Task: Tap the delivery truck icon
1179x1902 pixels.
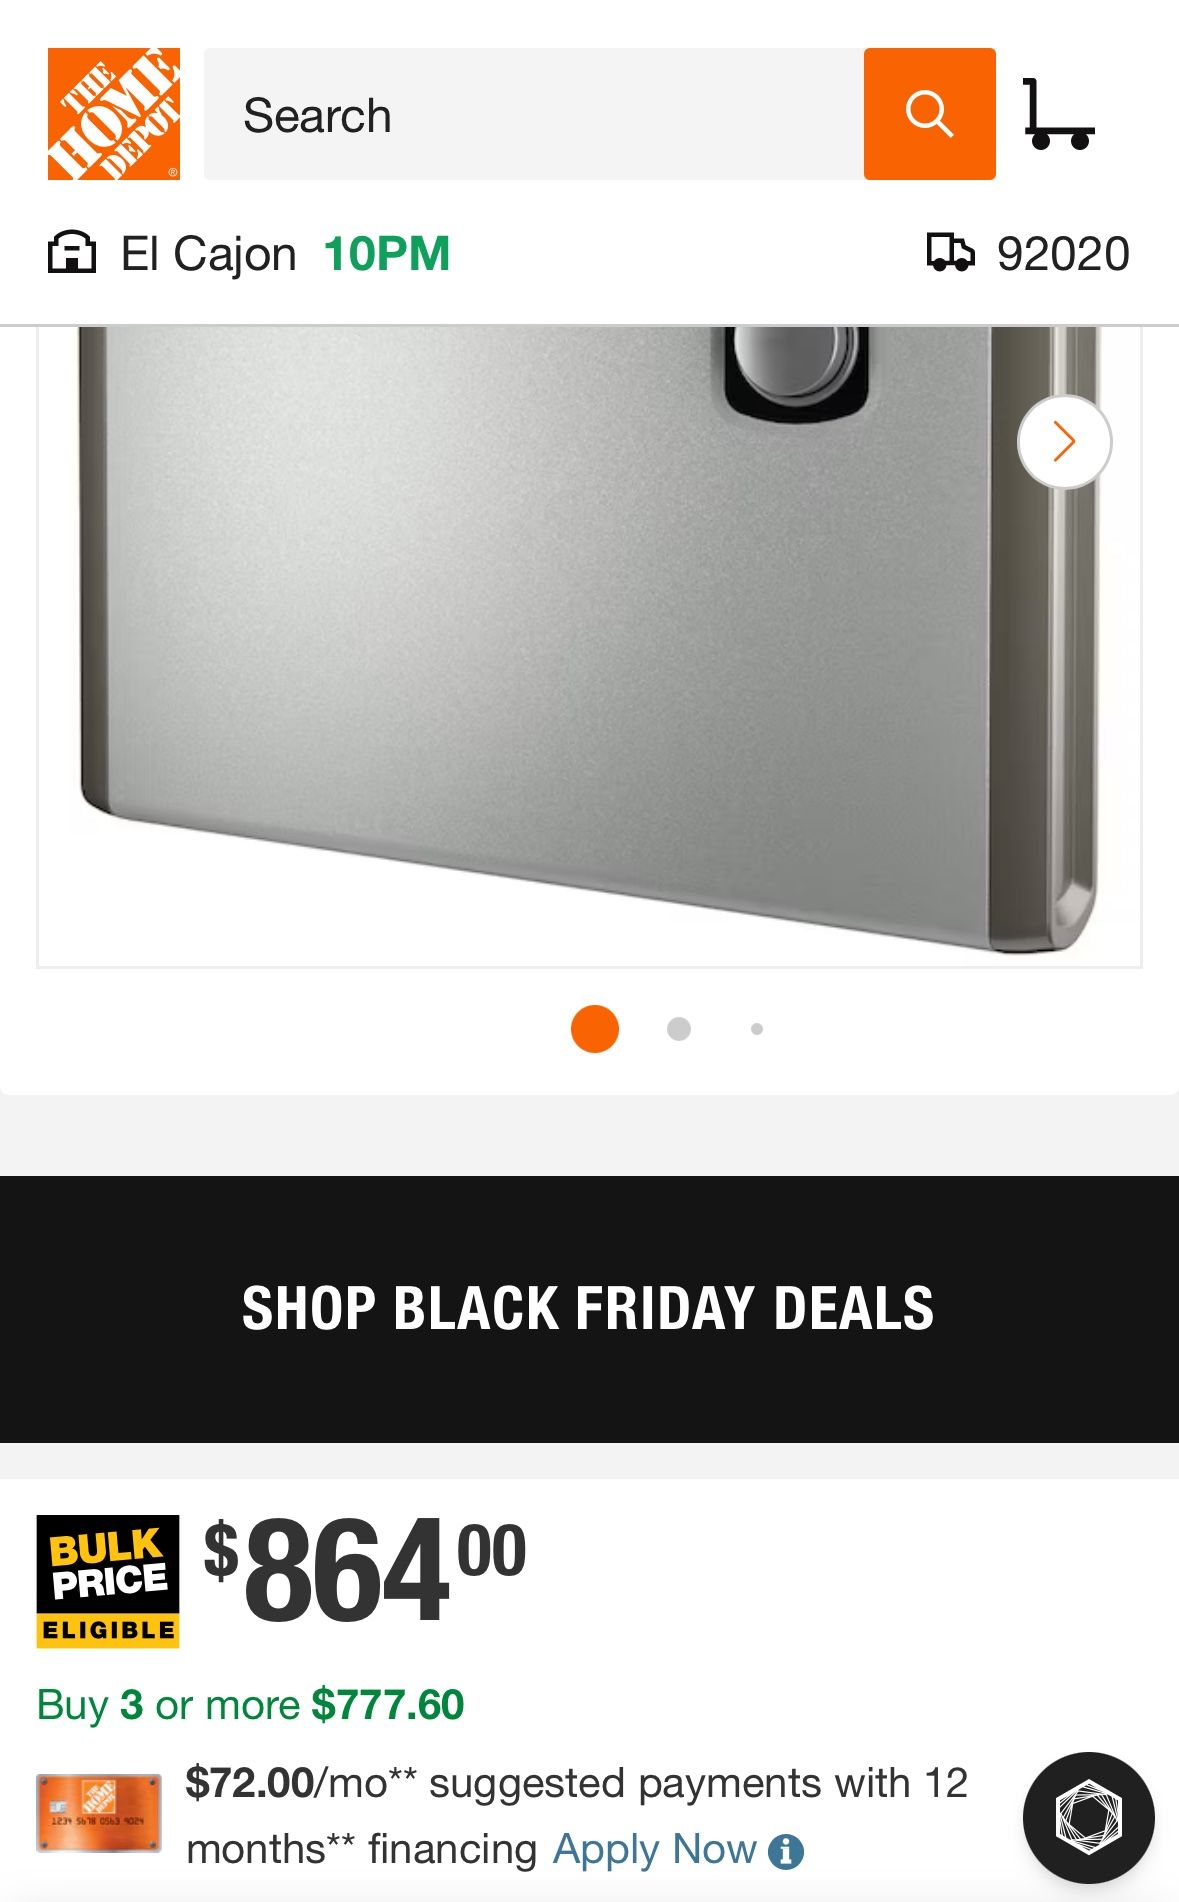Action: tap(950, 253)
